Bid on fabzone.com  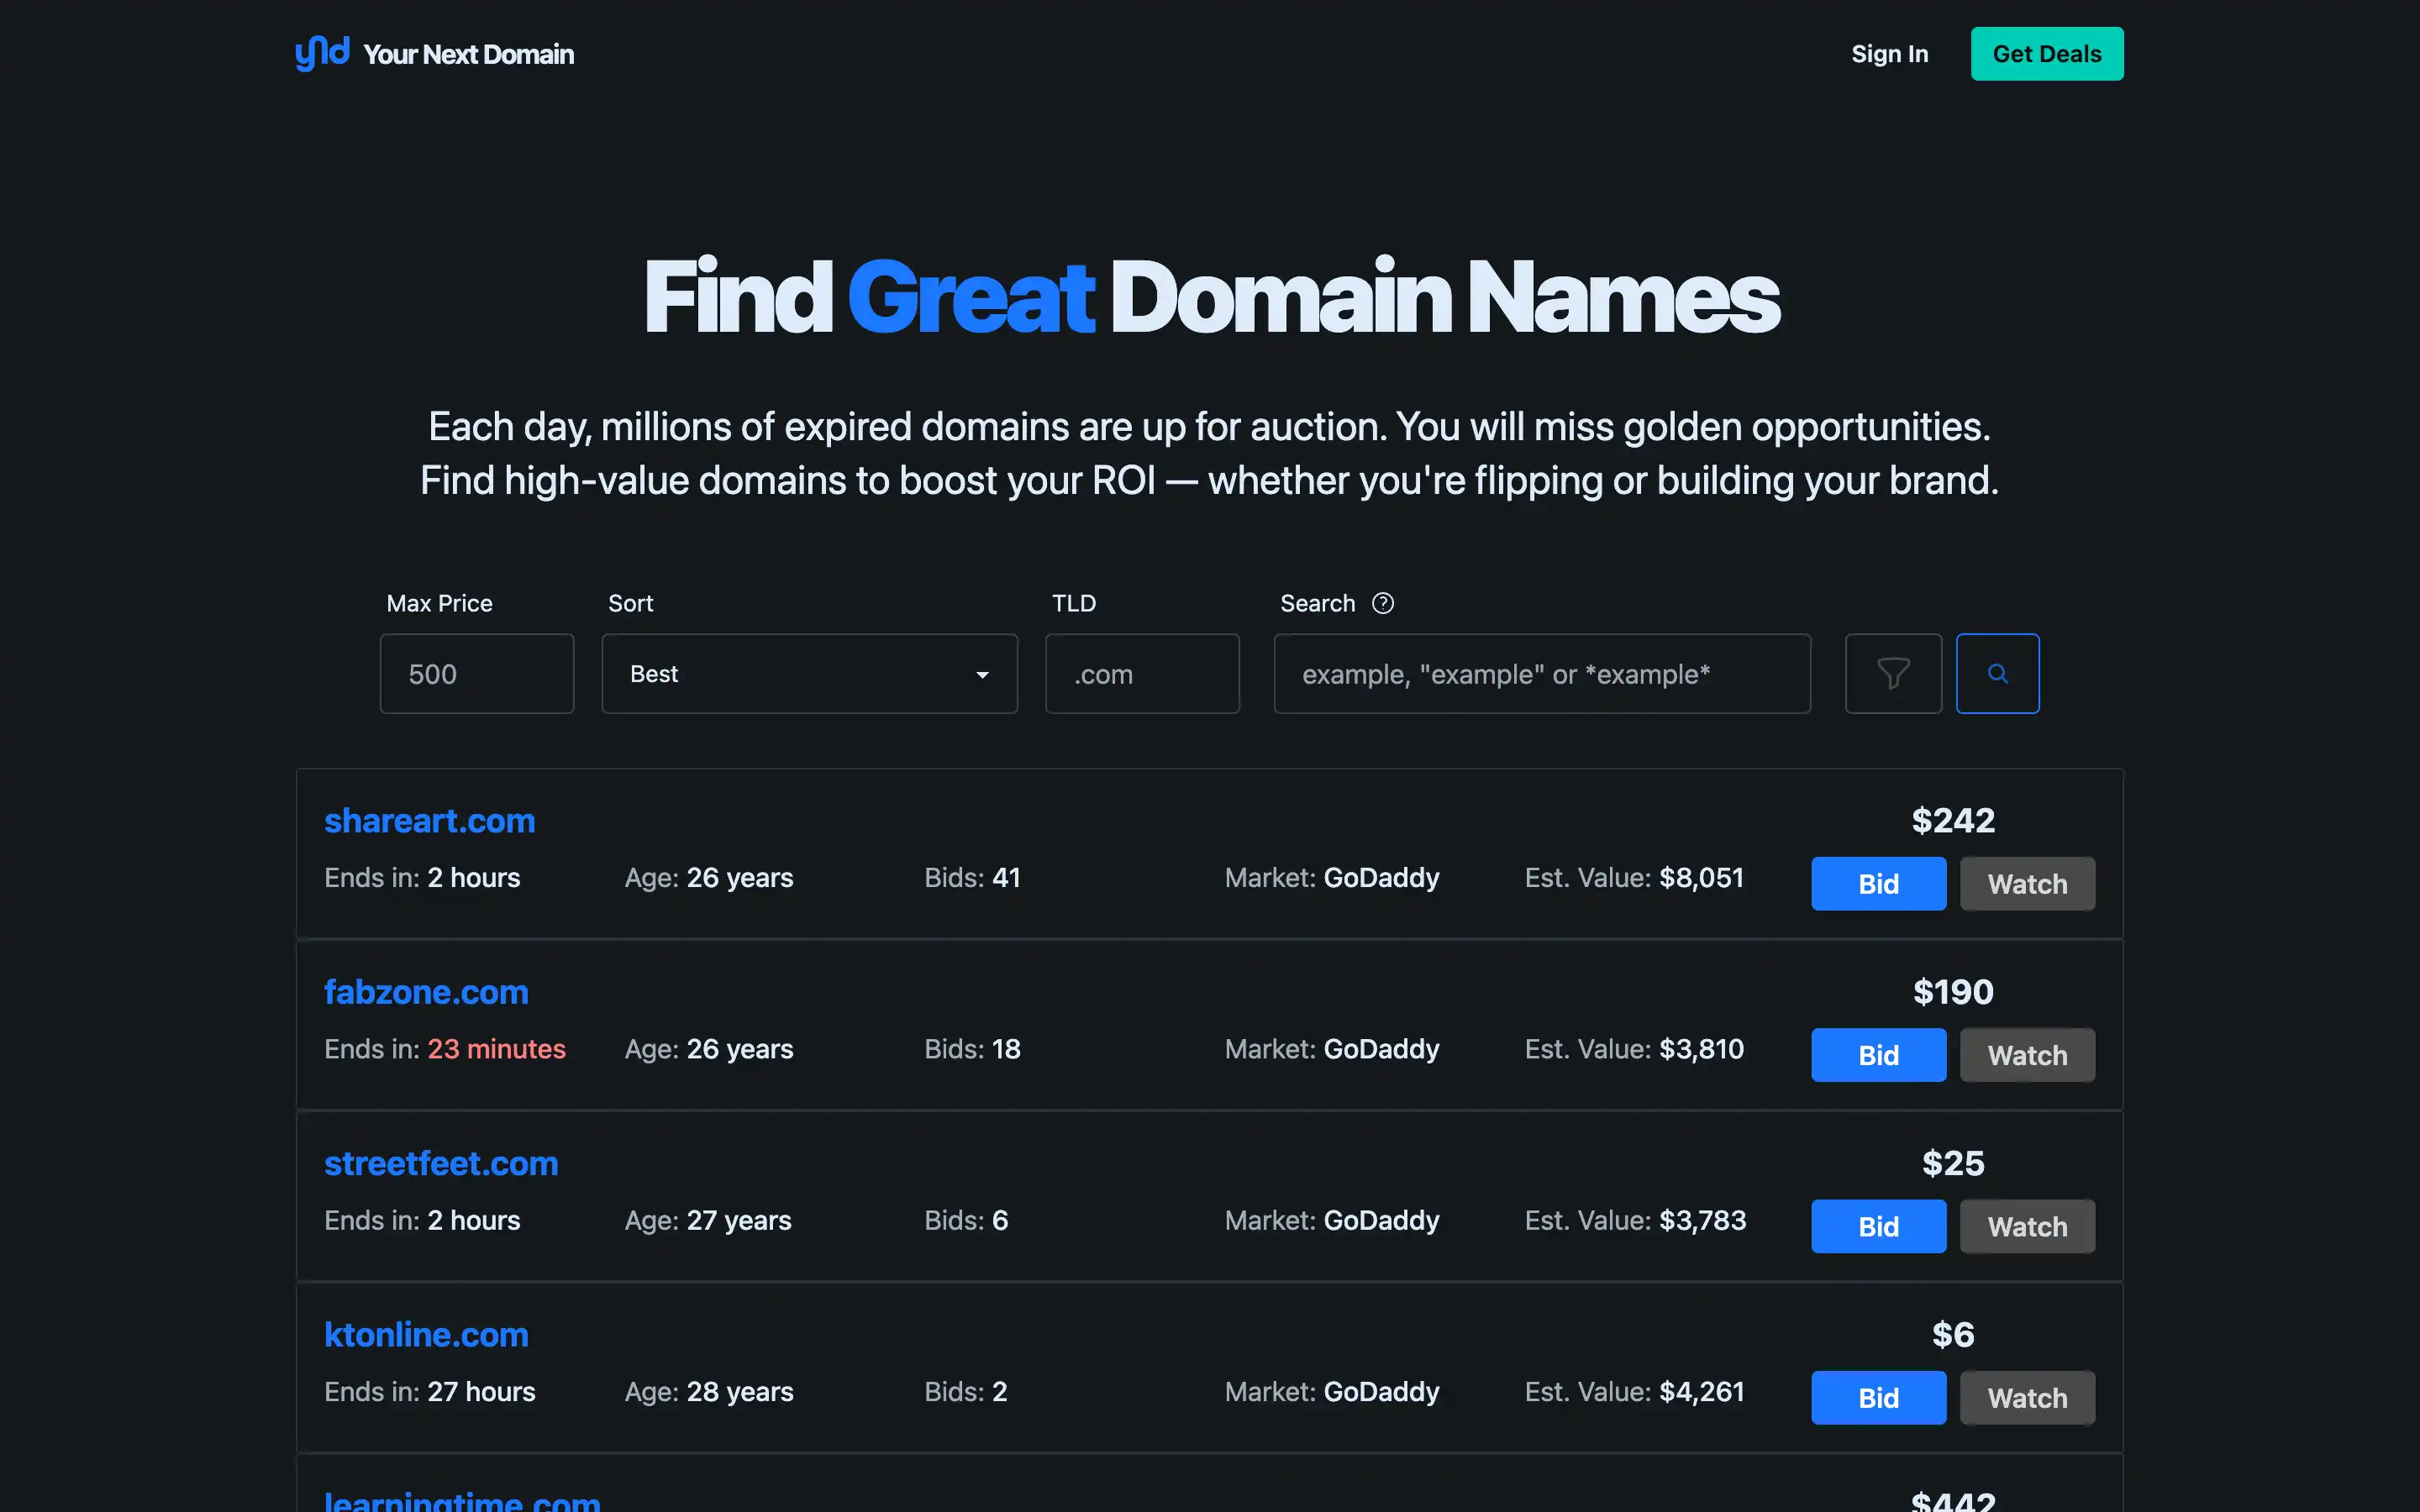point(1878,1055)
